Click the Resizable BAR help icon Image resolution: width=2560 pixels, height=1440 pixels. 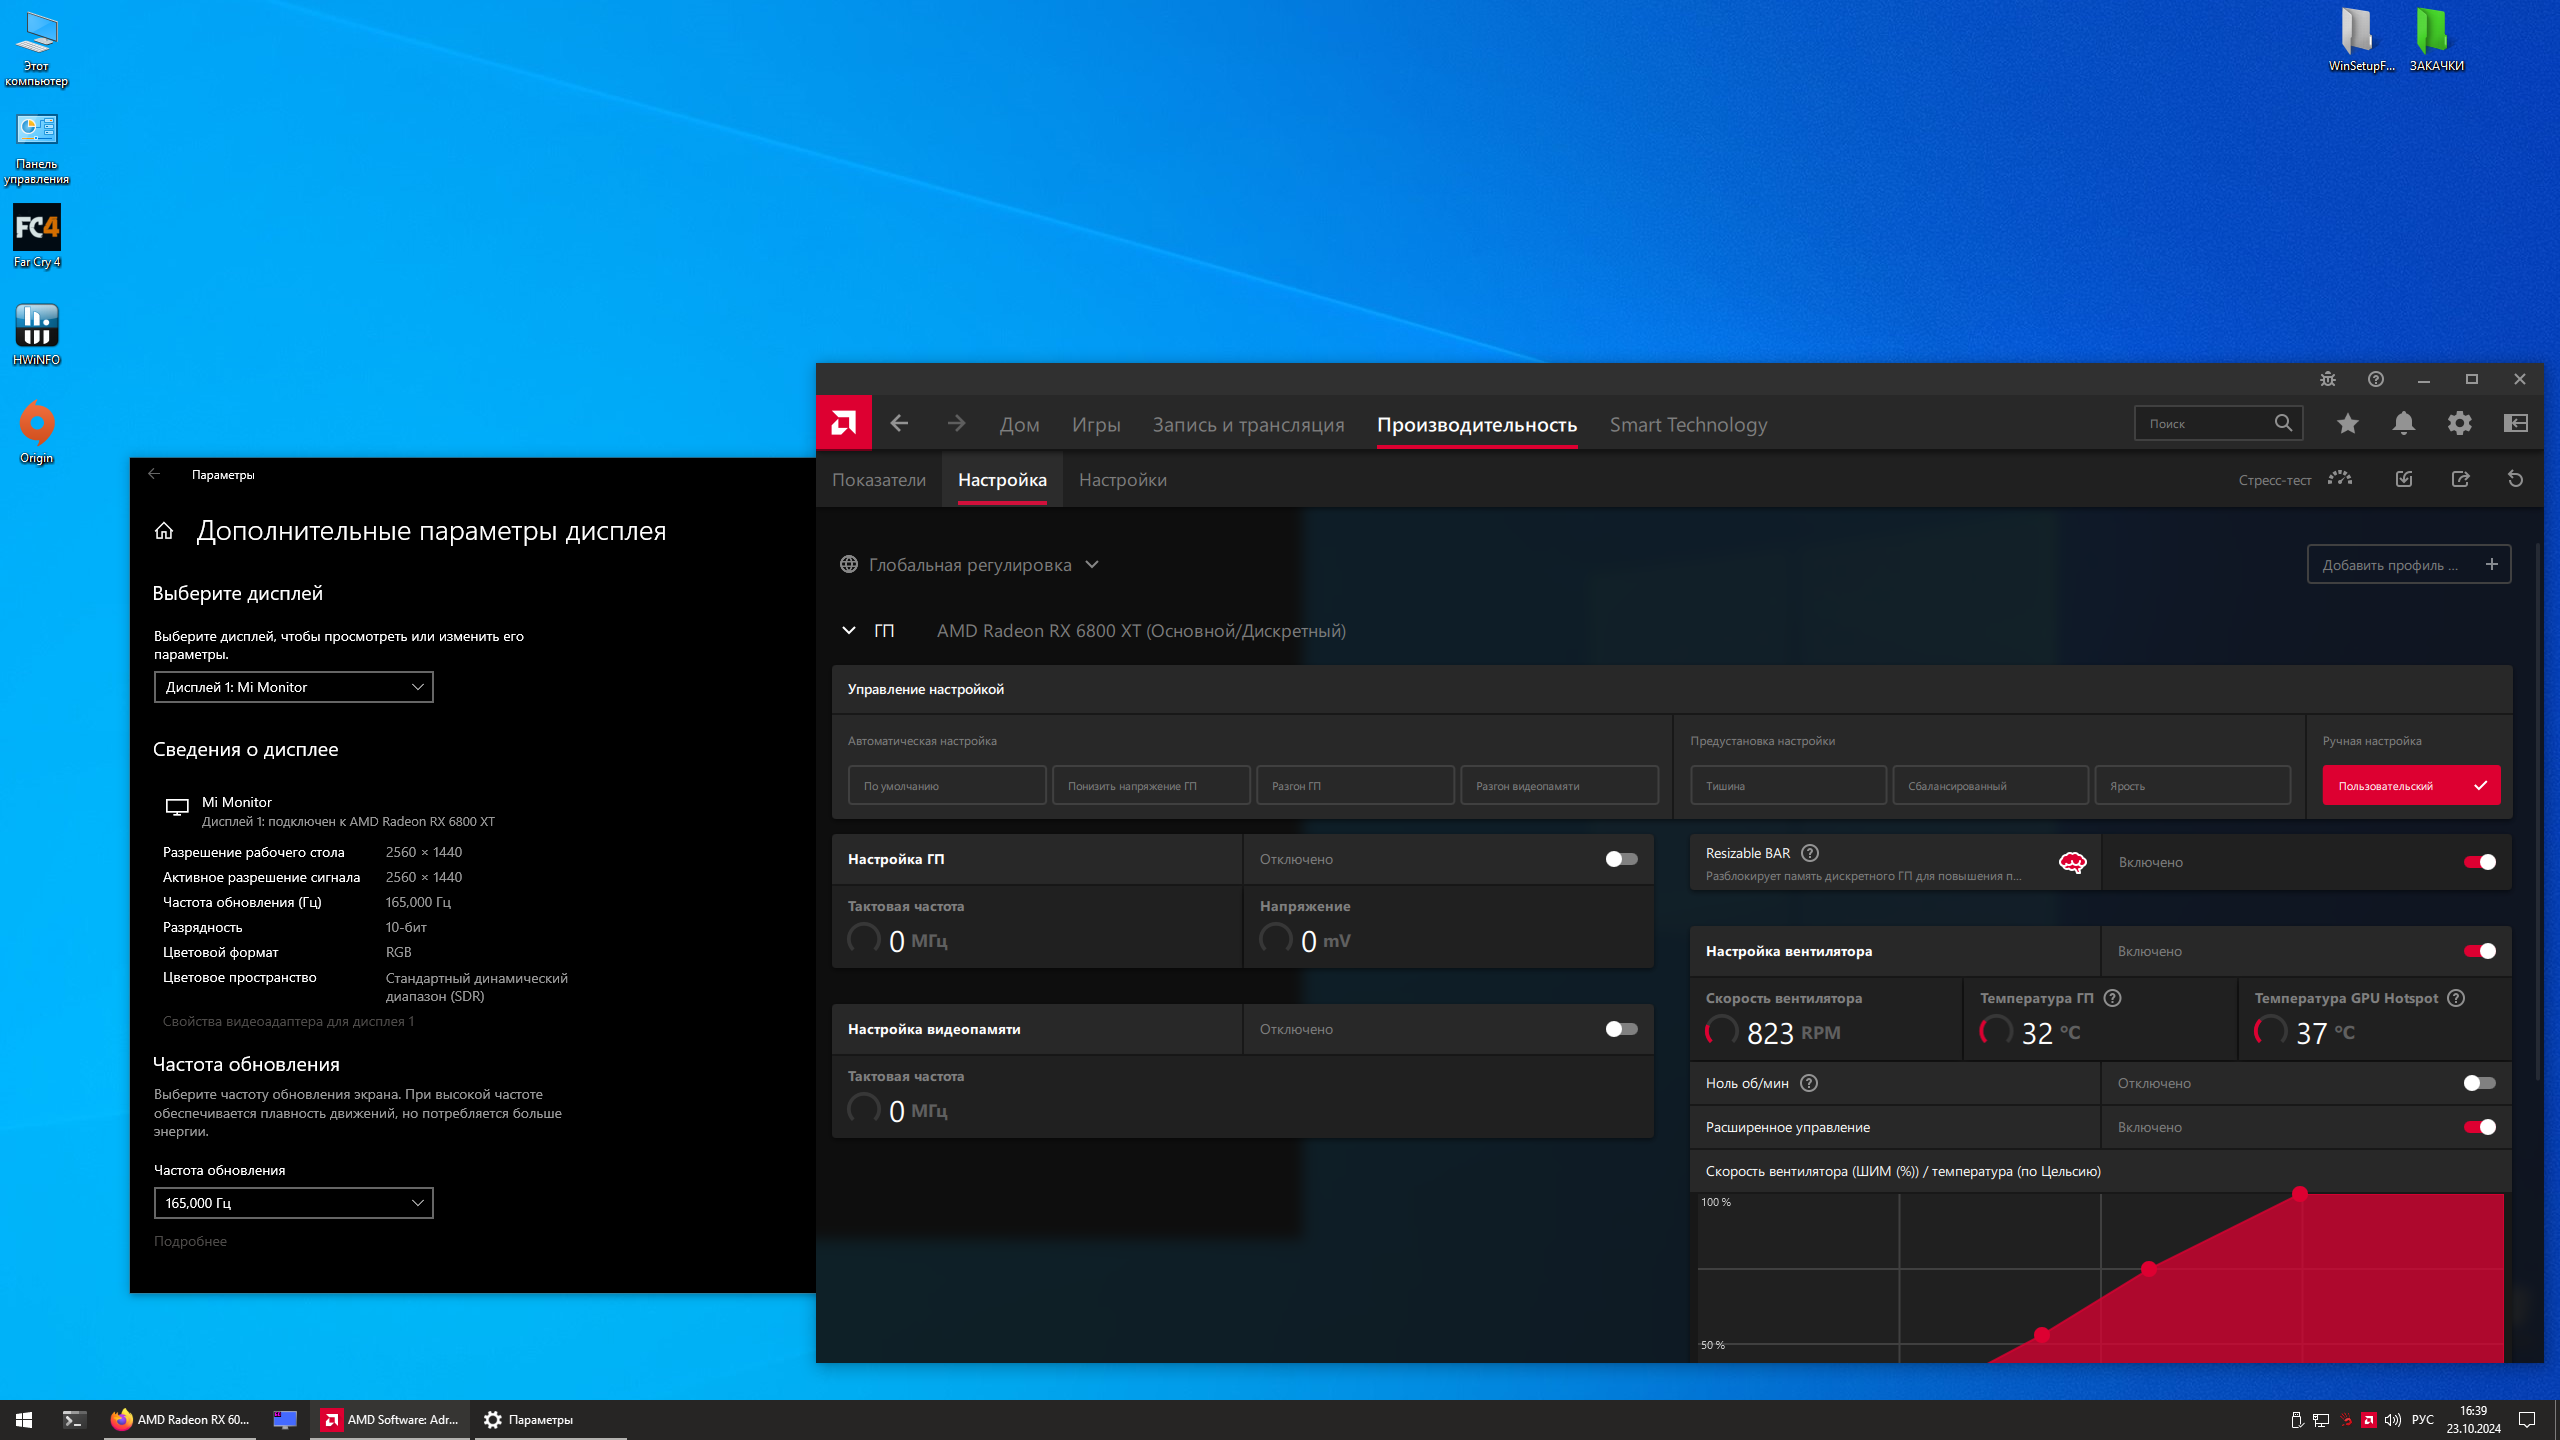(x=1809, y=853)
